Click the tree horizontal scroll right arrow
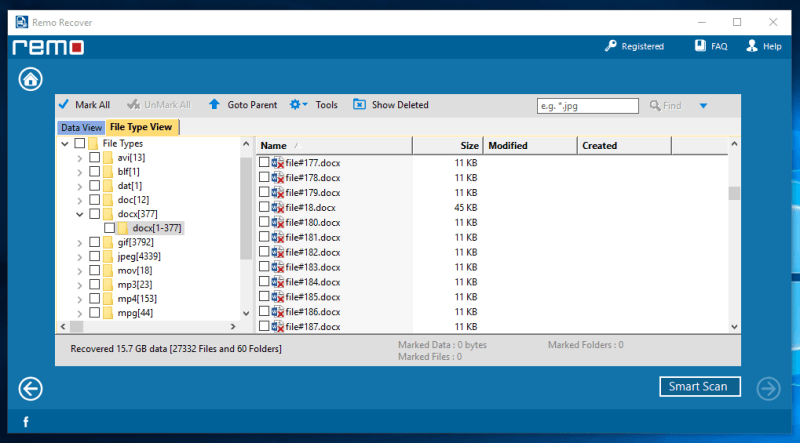The width and height of the screenshot is (800, 443). click(233, 326)
